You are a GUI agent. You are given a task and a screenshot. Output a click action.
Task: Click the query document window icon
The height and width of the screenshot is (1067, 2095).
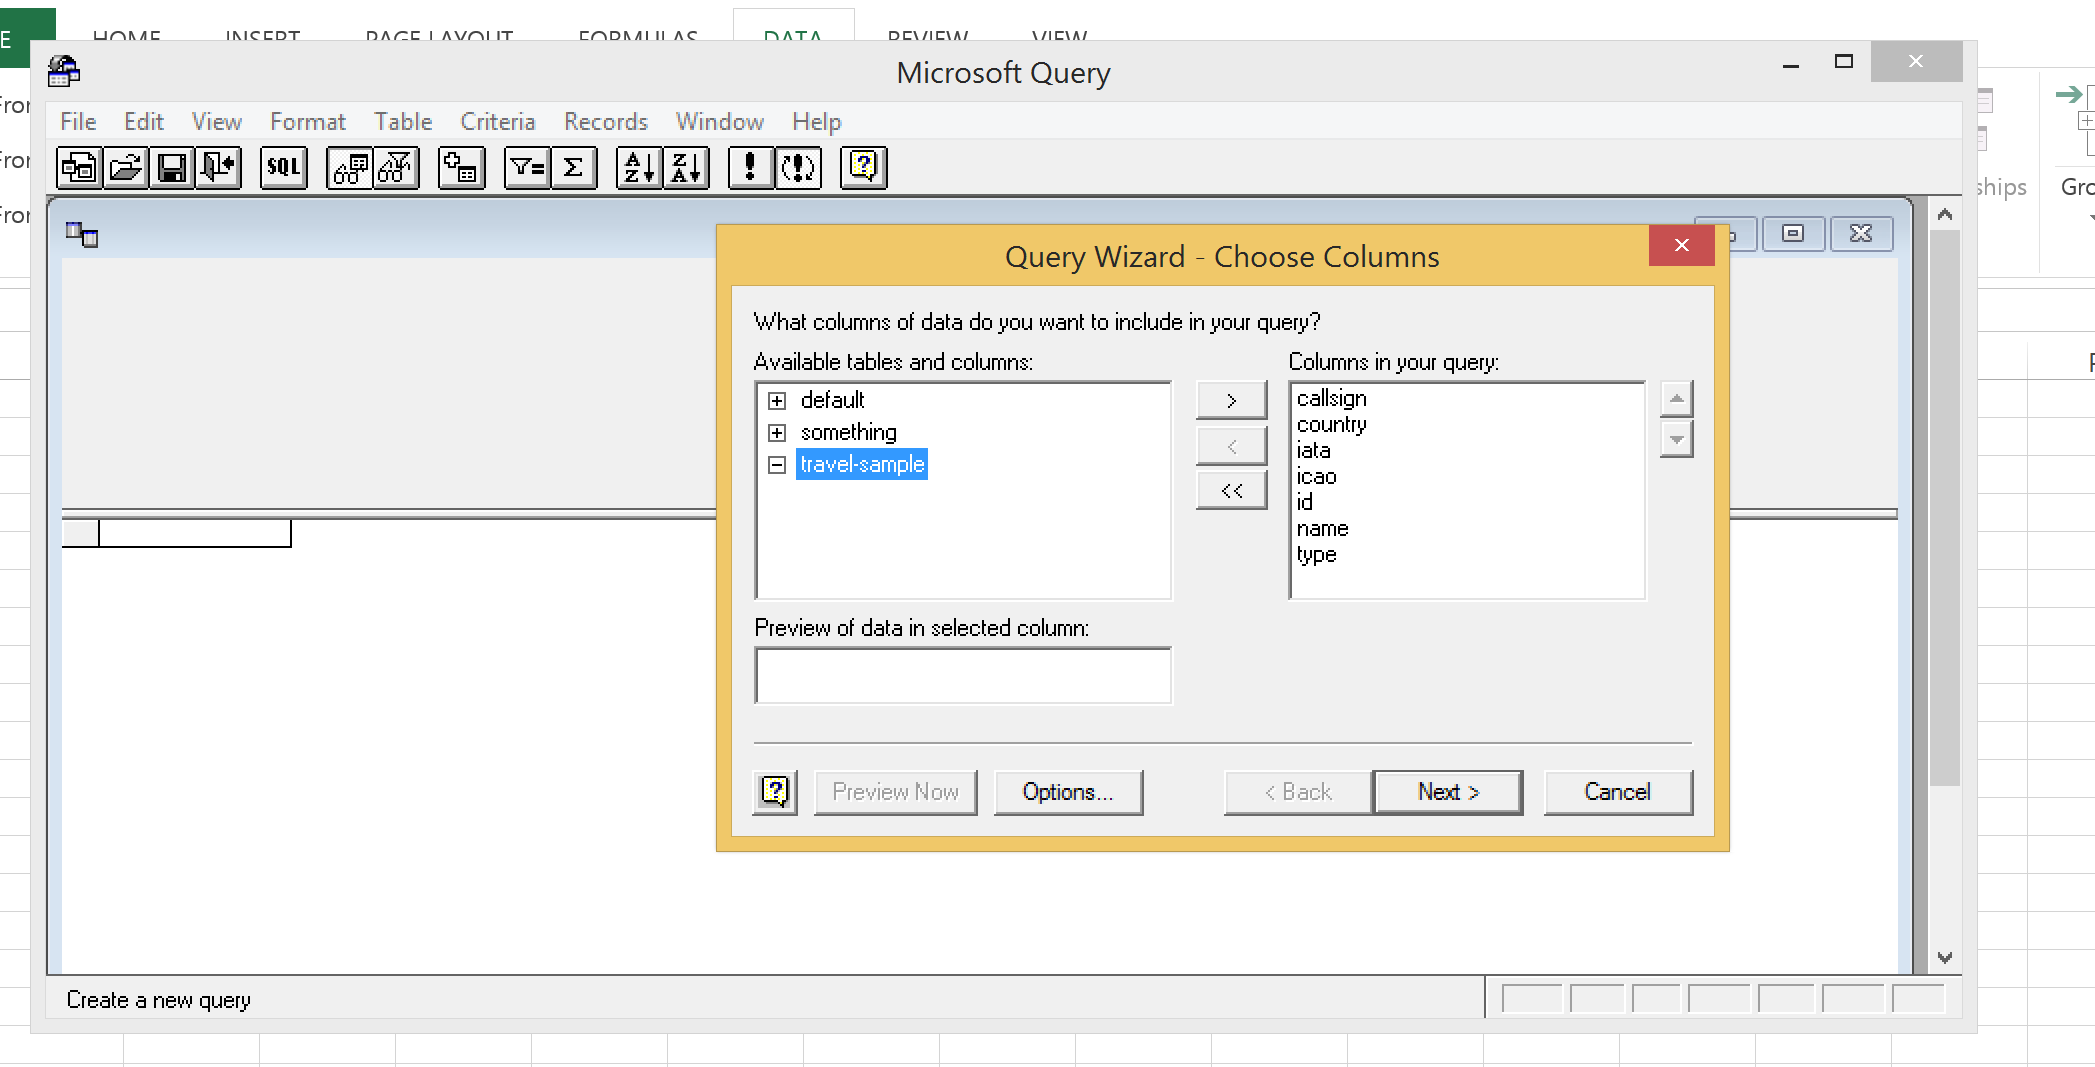tap(82, 235)
